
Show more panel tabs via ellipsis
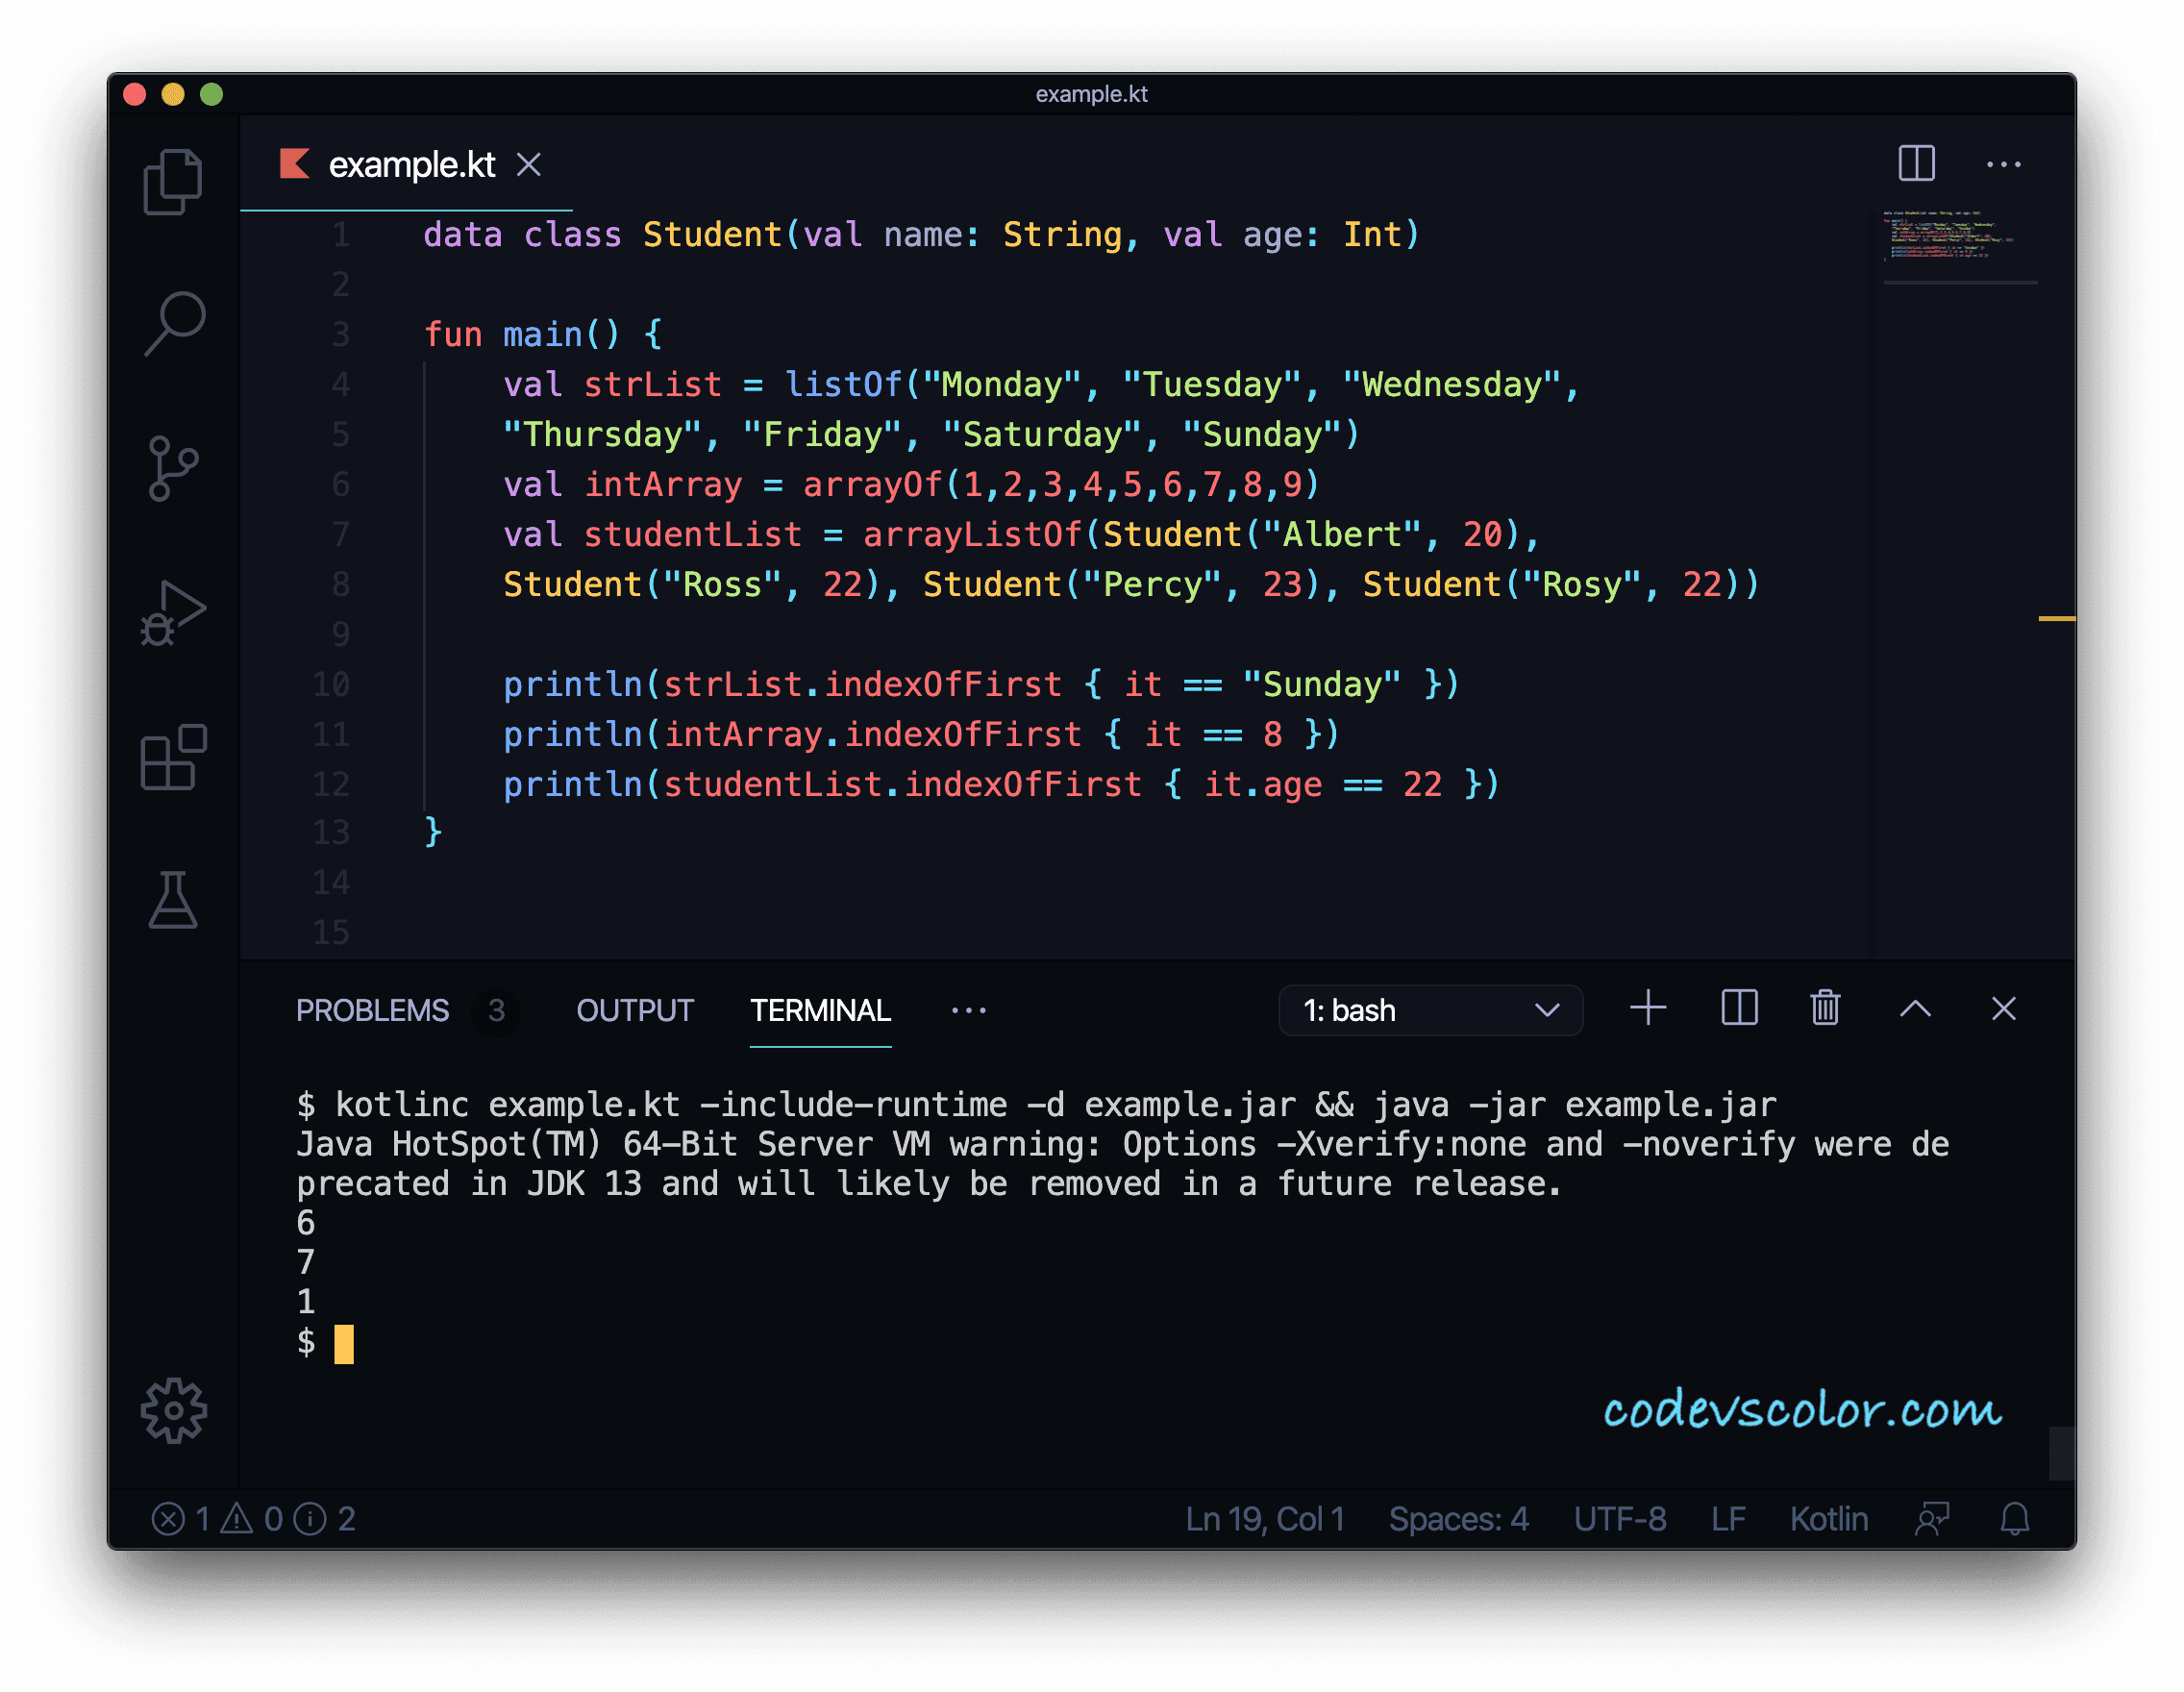[x=968, y=1011]
